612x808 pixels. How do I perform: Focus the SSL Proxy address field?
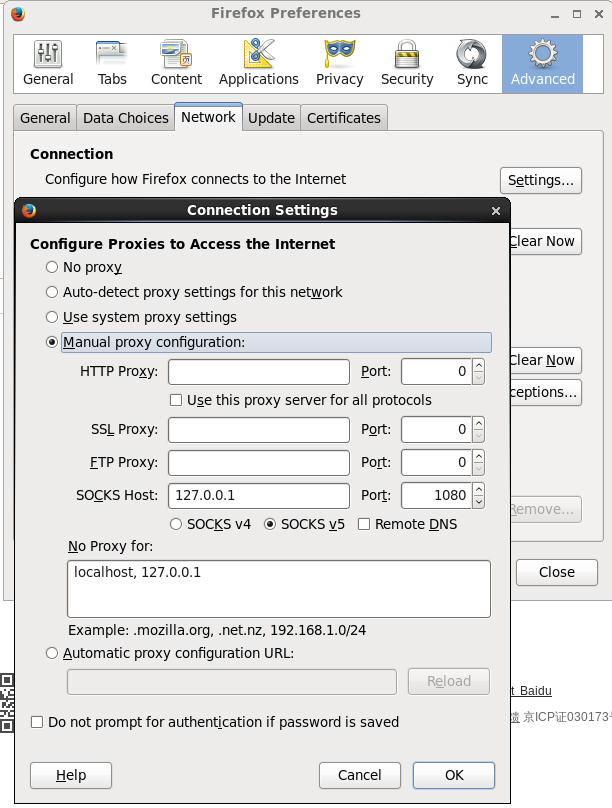tap(259, 430)
